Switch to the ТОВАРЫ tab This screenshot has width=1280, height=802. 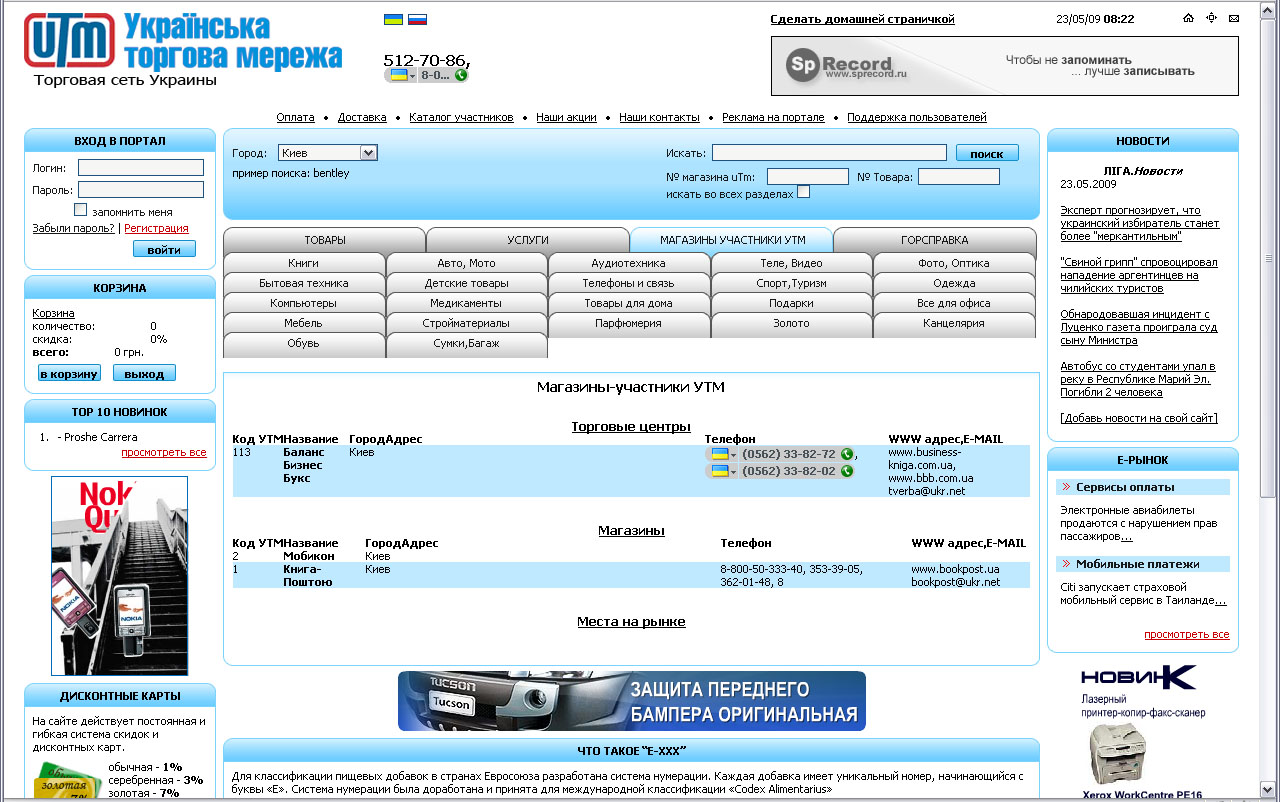(325, 240)
